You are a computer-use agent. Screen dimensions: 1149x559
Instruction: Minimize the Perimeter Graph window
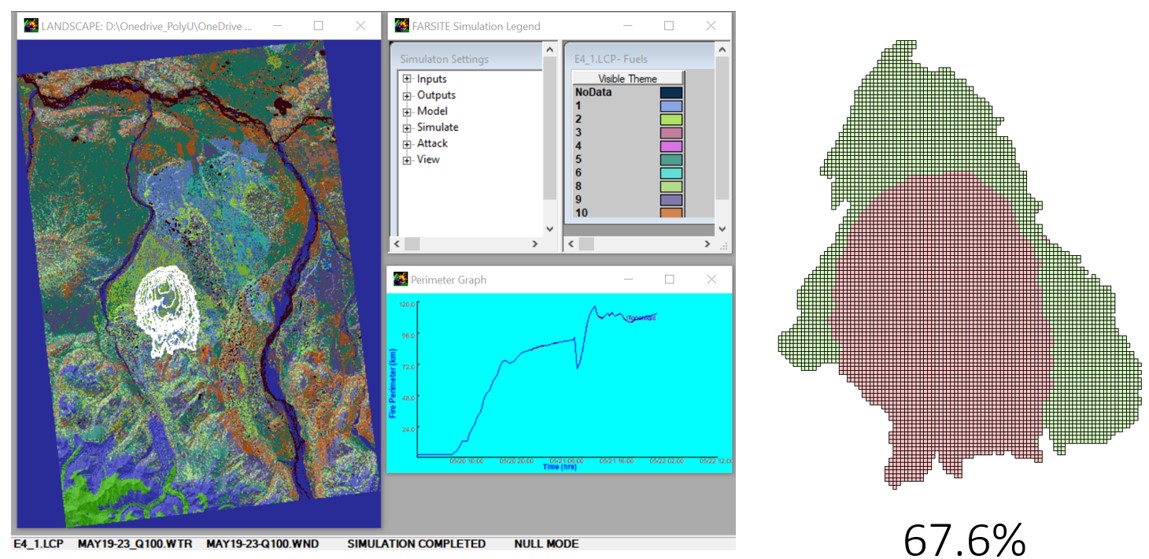[x=627, y=280]
